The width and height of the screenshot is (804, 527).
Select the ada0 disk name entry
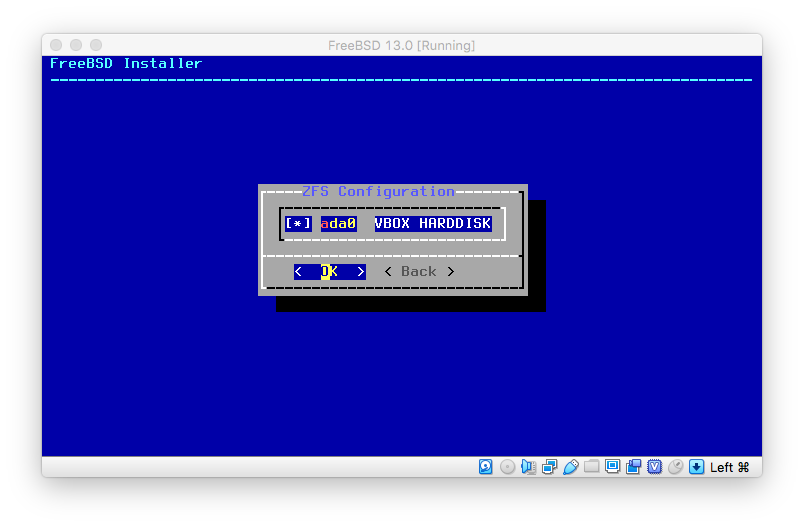tap(338, 224)
